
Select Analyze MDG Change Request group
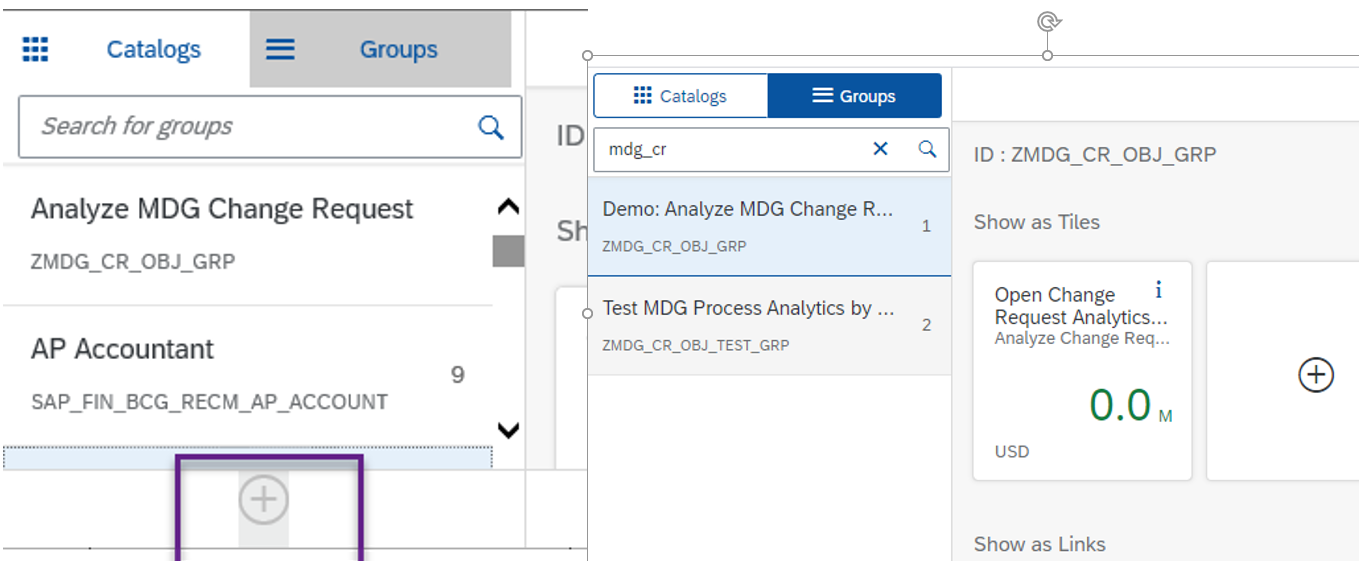(222, 232)
